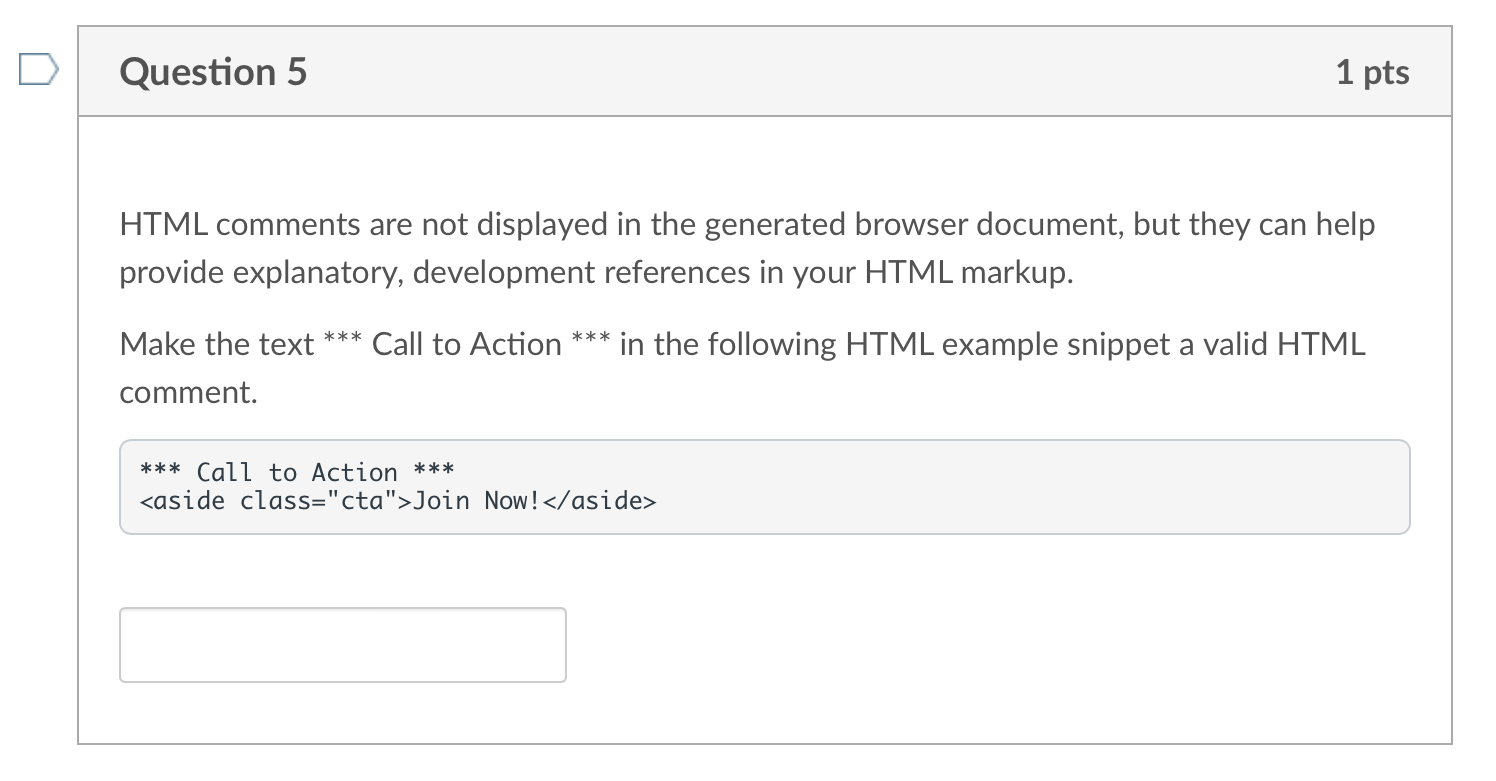
Task: Click inside the empty answer box
Action: tap(342, 645)
